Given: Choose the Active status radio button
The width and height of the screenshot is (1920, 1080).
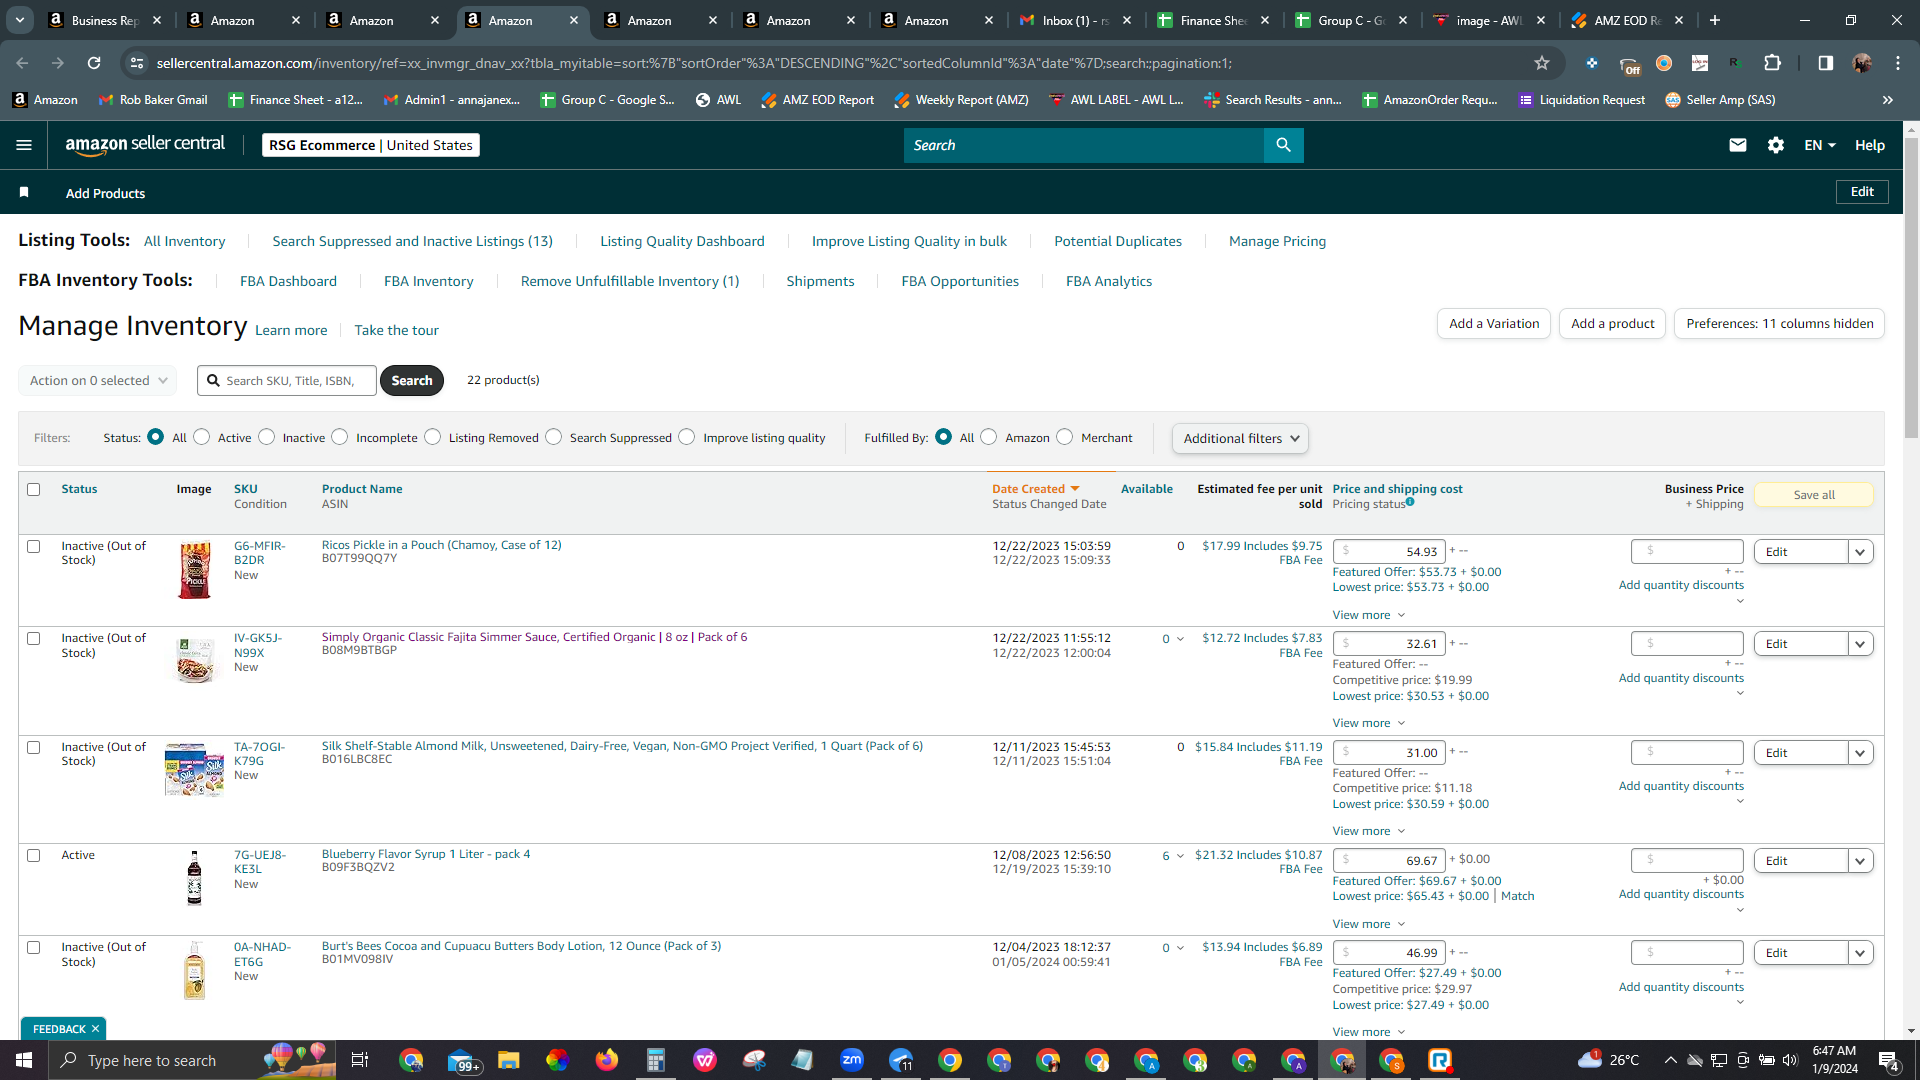Looking at the screenshot, I should coord(202,437).
